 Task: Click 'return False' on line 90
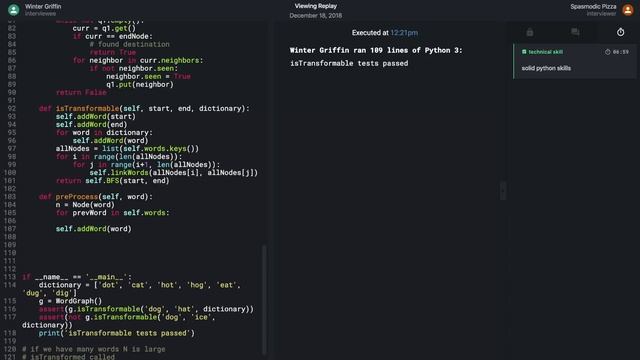[x=81, y=93]
